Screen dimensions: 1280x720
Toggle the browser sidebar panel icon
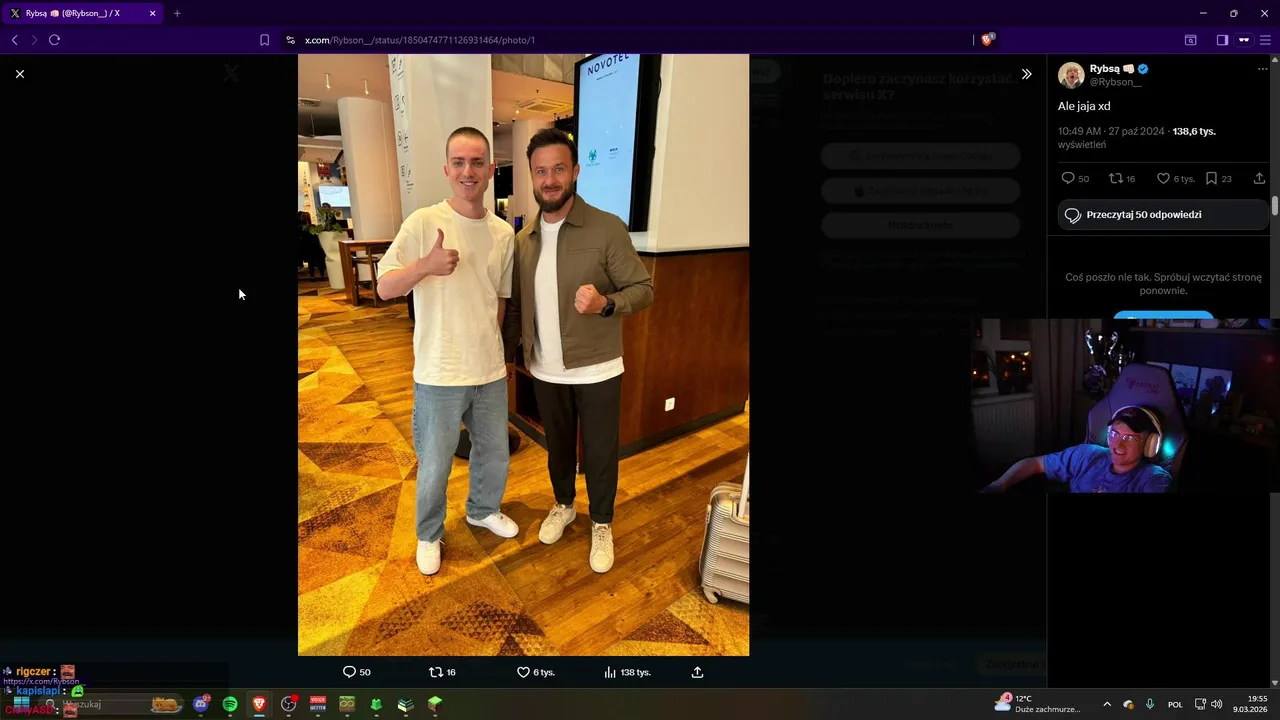pyautogui.click(x=1222, y=40)
